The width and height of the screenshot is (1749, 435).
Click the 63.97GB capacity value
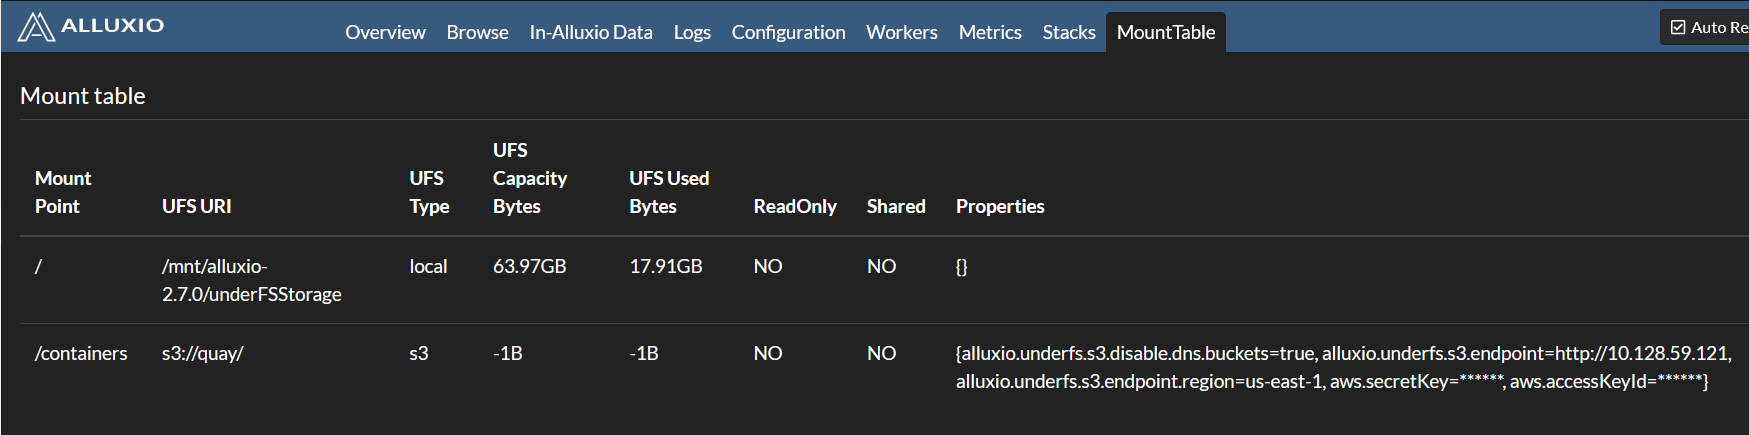coord(530,266)
